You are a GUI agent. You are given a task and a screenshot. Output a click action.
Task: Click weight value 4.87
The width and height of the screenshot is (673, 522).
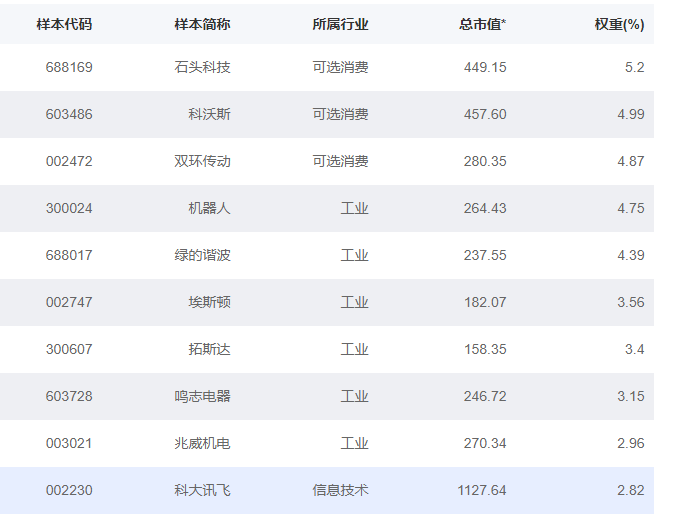click(x=631, y=161)
